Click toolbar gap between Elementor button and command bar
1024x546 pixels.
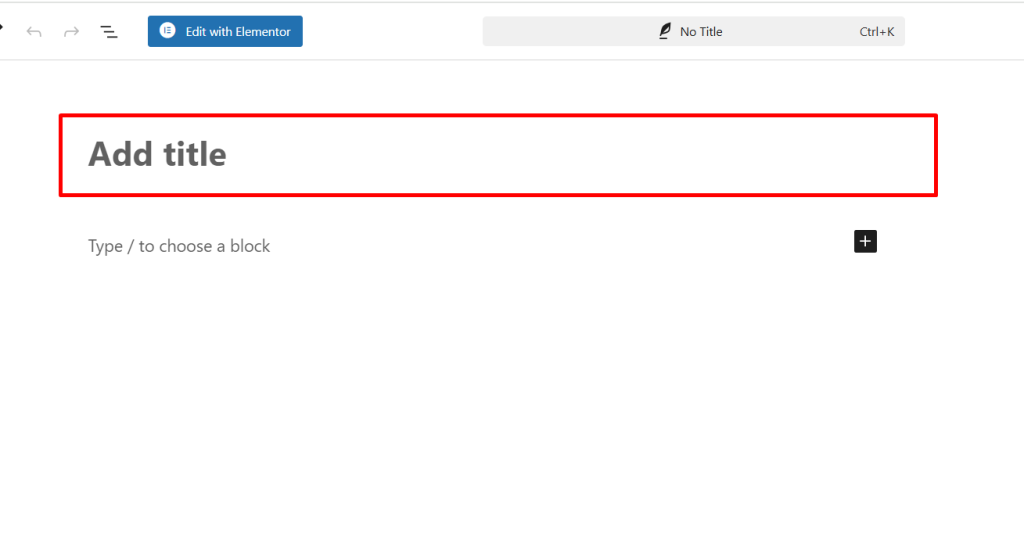[x=392, y=32]
